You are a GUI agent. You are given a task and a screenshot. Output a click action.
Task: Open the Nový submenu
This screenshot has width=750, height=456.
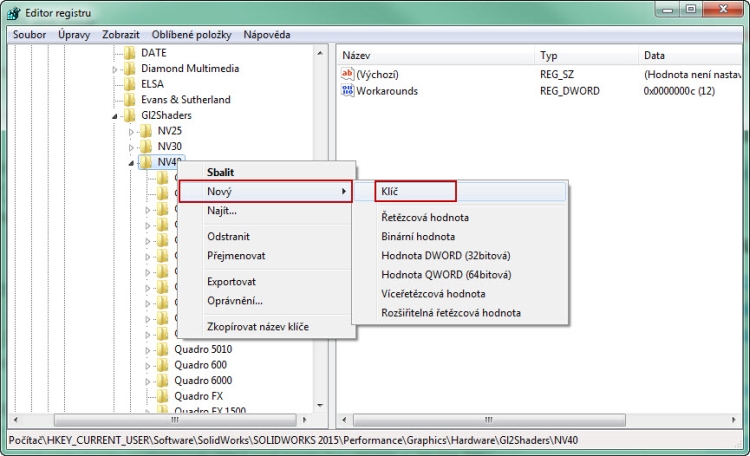pyautogui.click(x=266, y=191)
